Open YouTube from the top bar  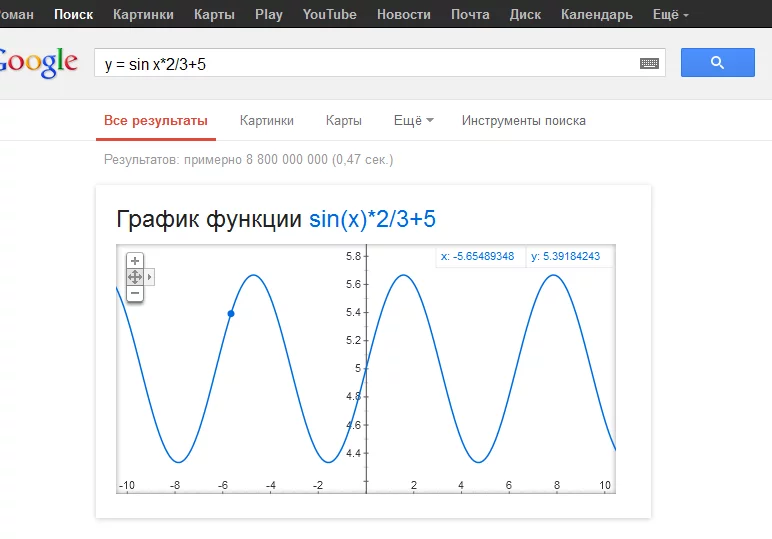point(329,14)
